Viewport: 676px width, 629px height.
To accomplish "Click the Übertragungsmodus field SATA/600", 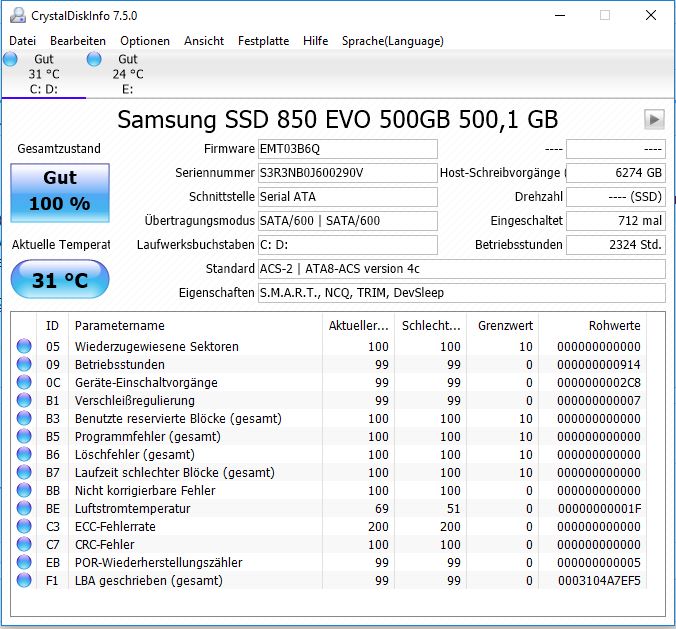I will [347, 221].
